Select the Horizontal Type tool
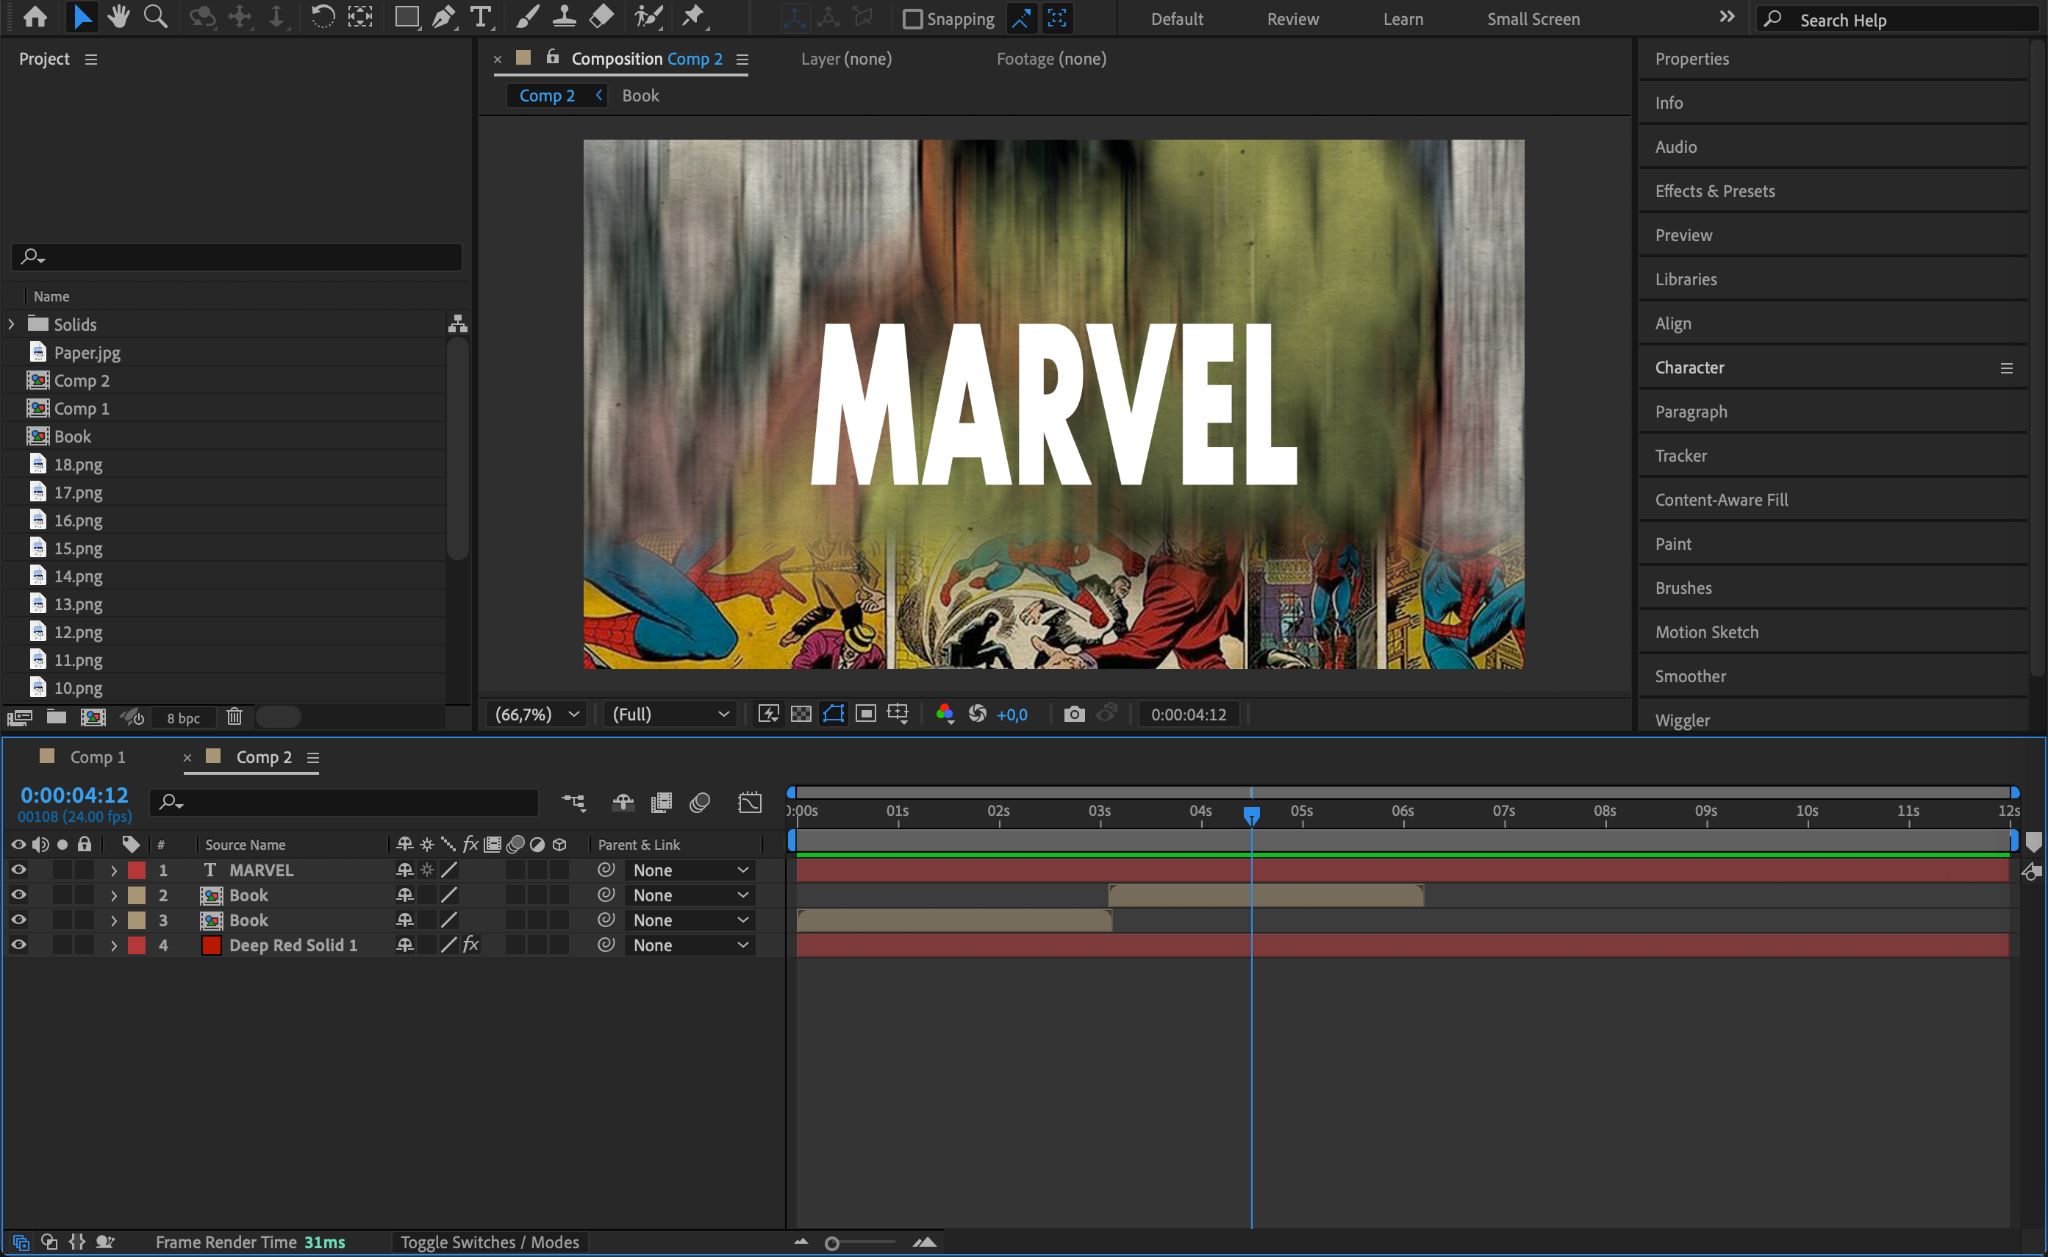Screen dimensions: 2048x1257 (x=481, y=17)
